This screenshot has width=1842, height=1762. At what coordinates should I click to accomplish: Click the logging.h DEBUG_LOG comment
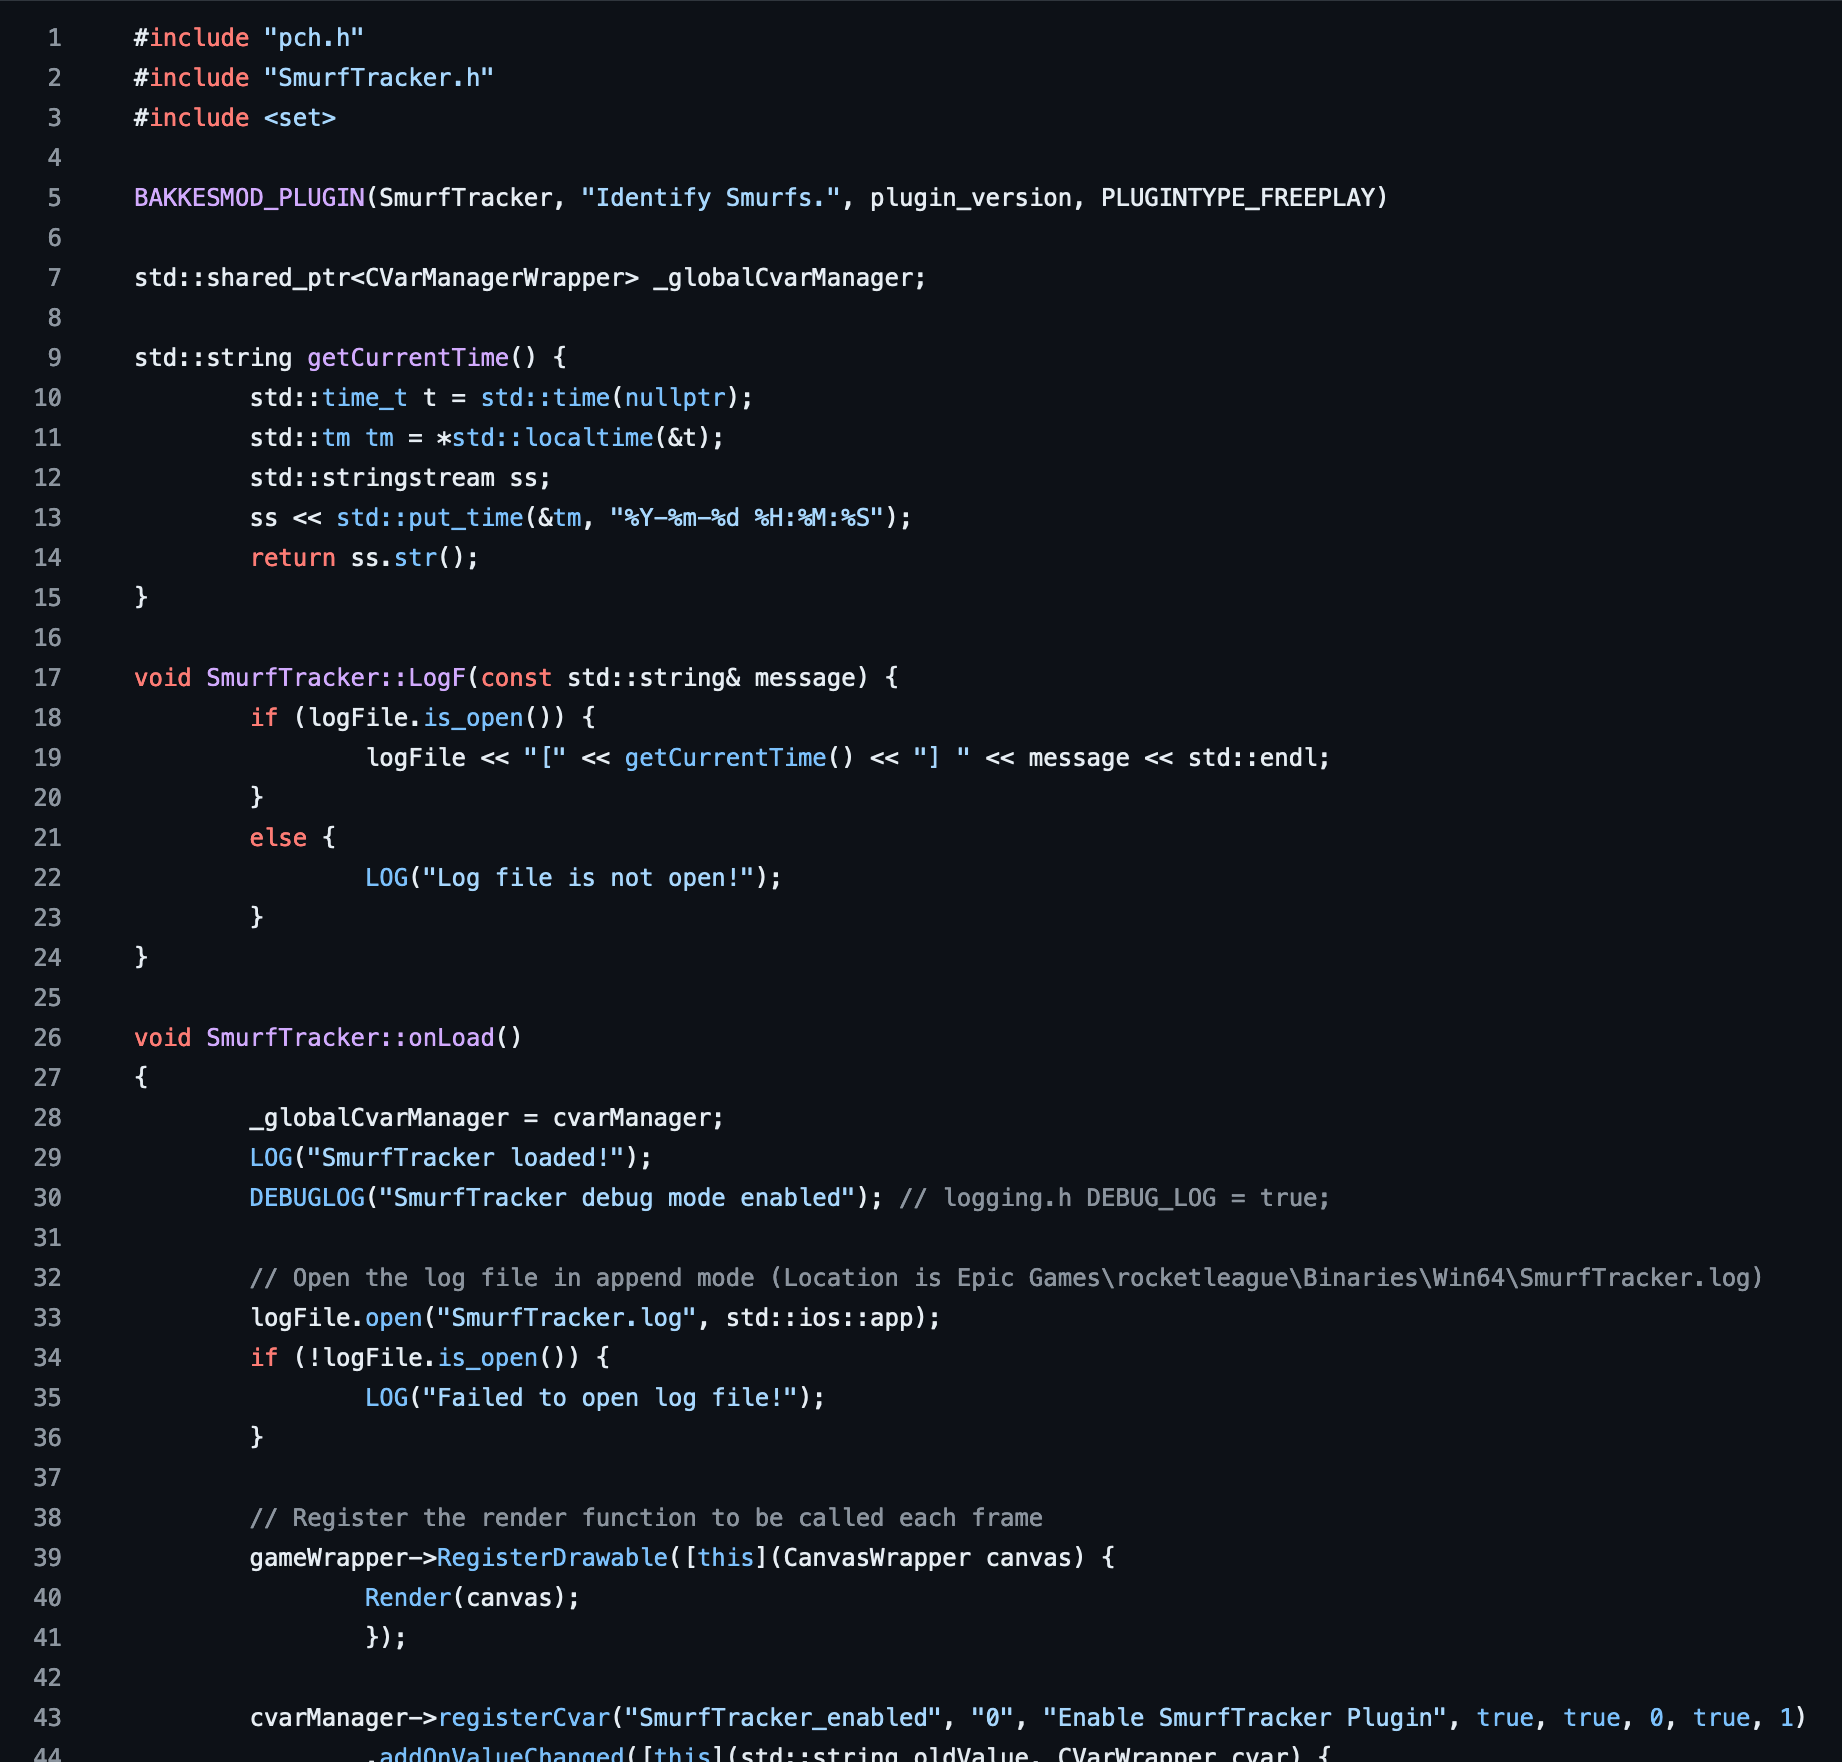(x=1114, y=1198)
